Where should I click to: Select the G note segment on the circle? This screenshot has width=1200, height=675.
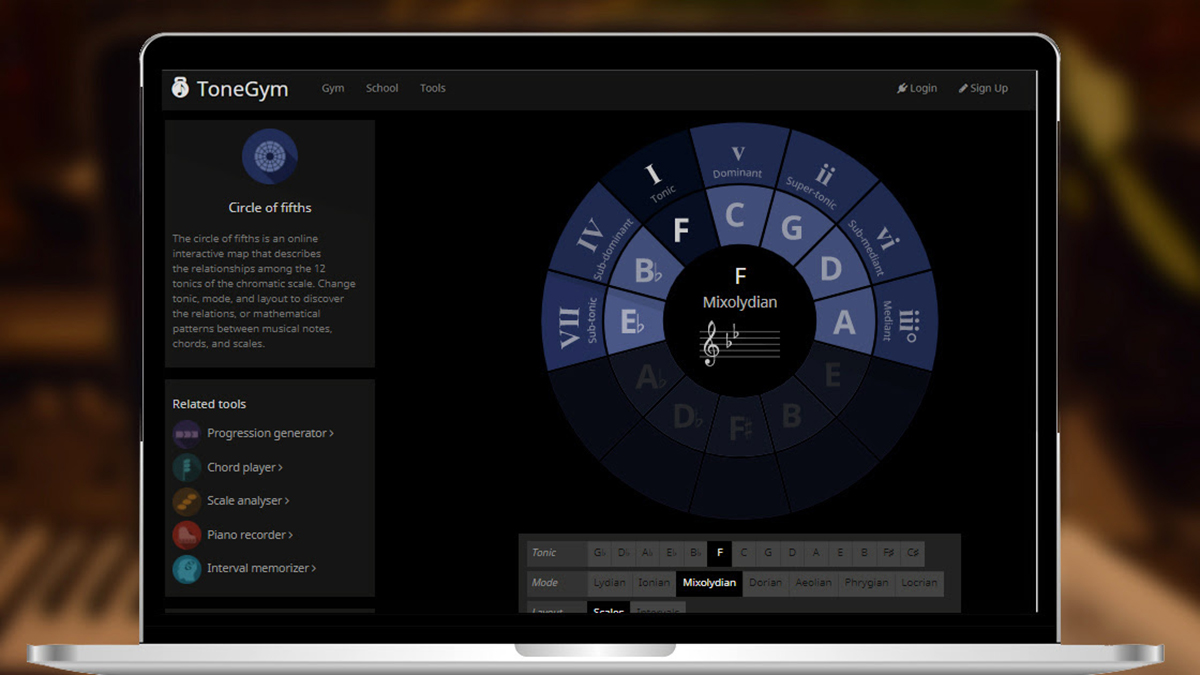click(x=791, y=227)
